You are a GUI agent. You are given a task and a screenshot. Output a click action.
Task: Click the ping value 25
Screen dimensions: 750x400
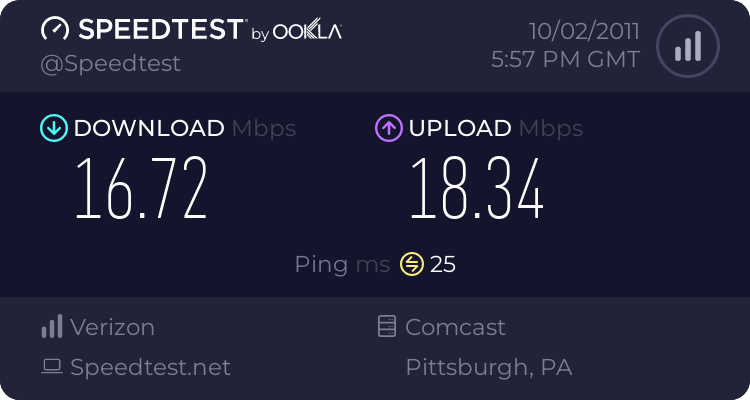[x=443, y=264]
